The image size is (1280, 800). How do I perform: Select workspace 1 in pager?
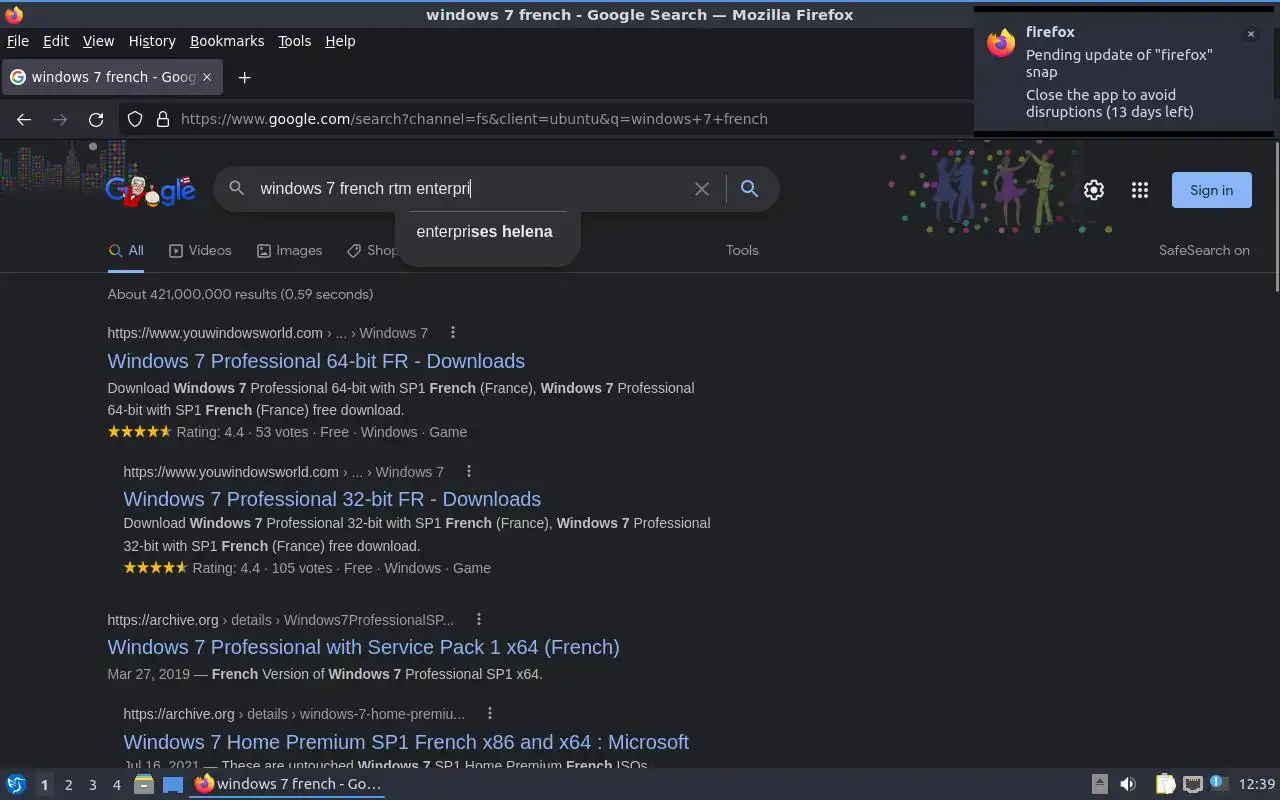pyautogui.click(x=44, y=784)
